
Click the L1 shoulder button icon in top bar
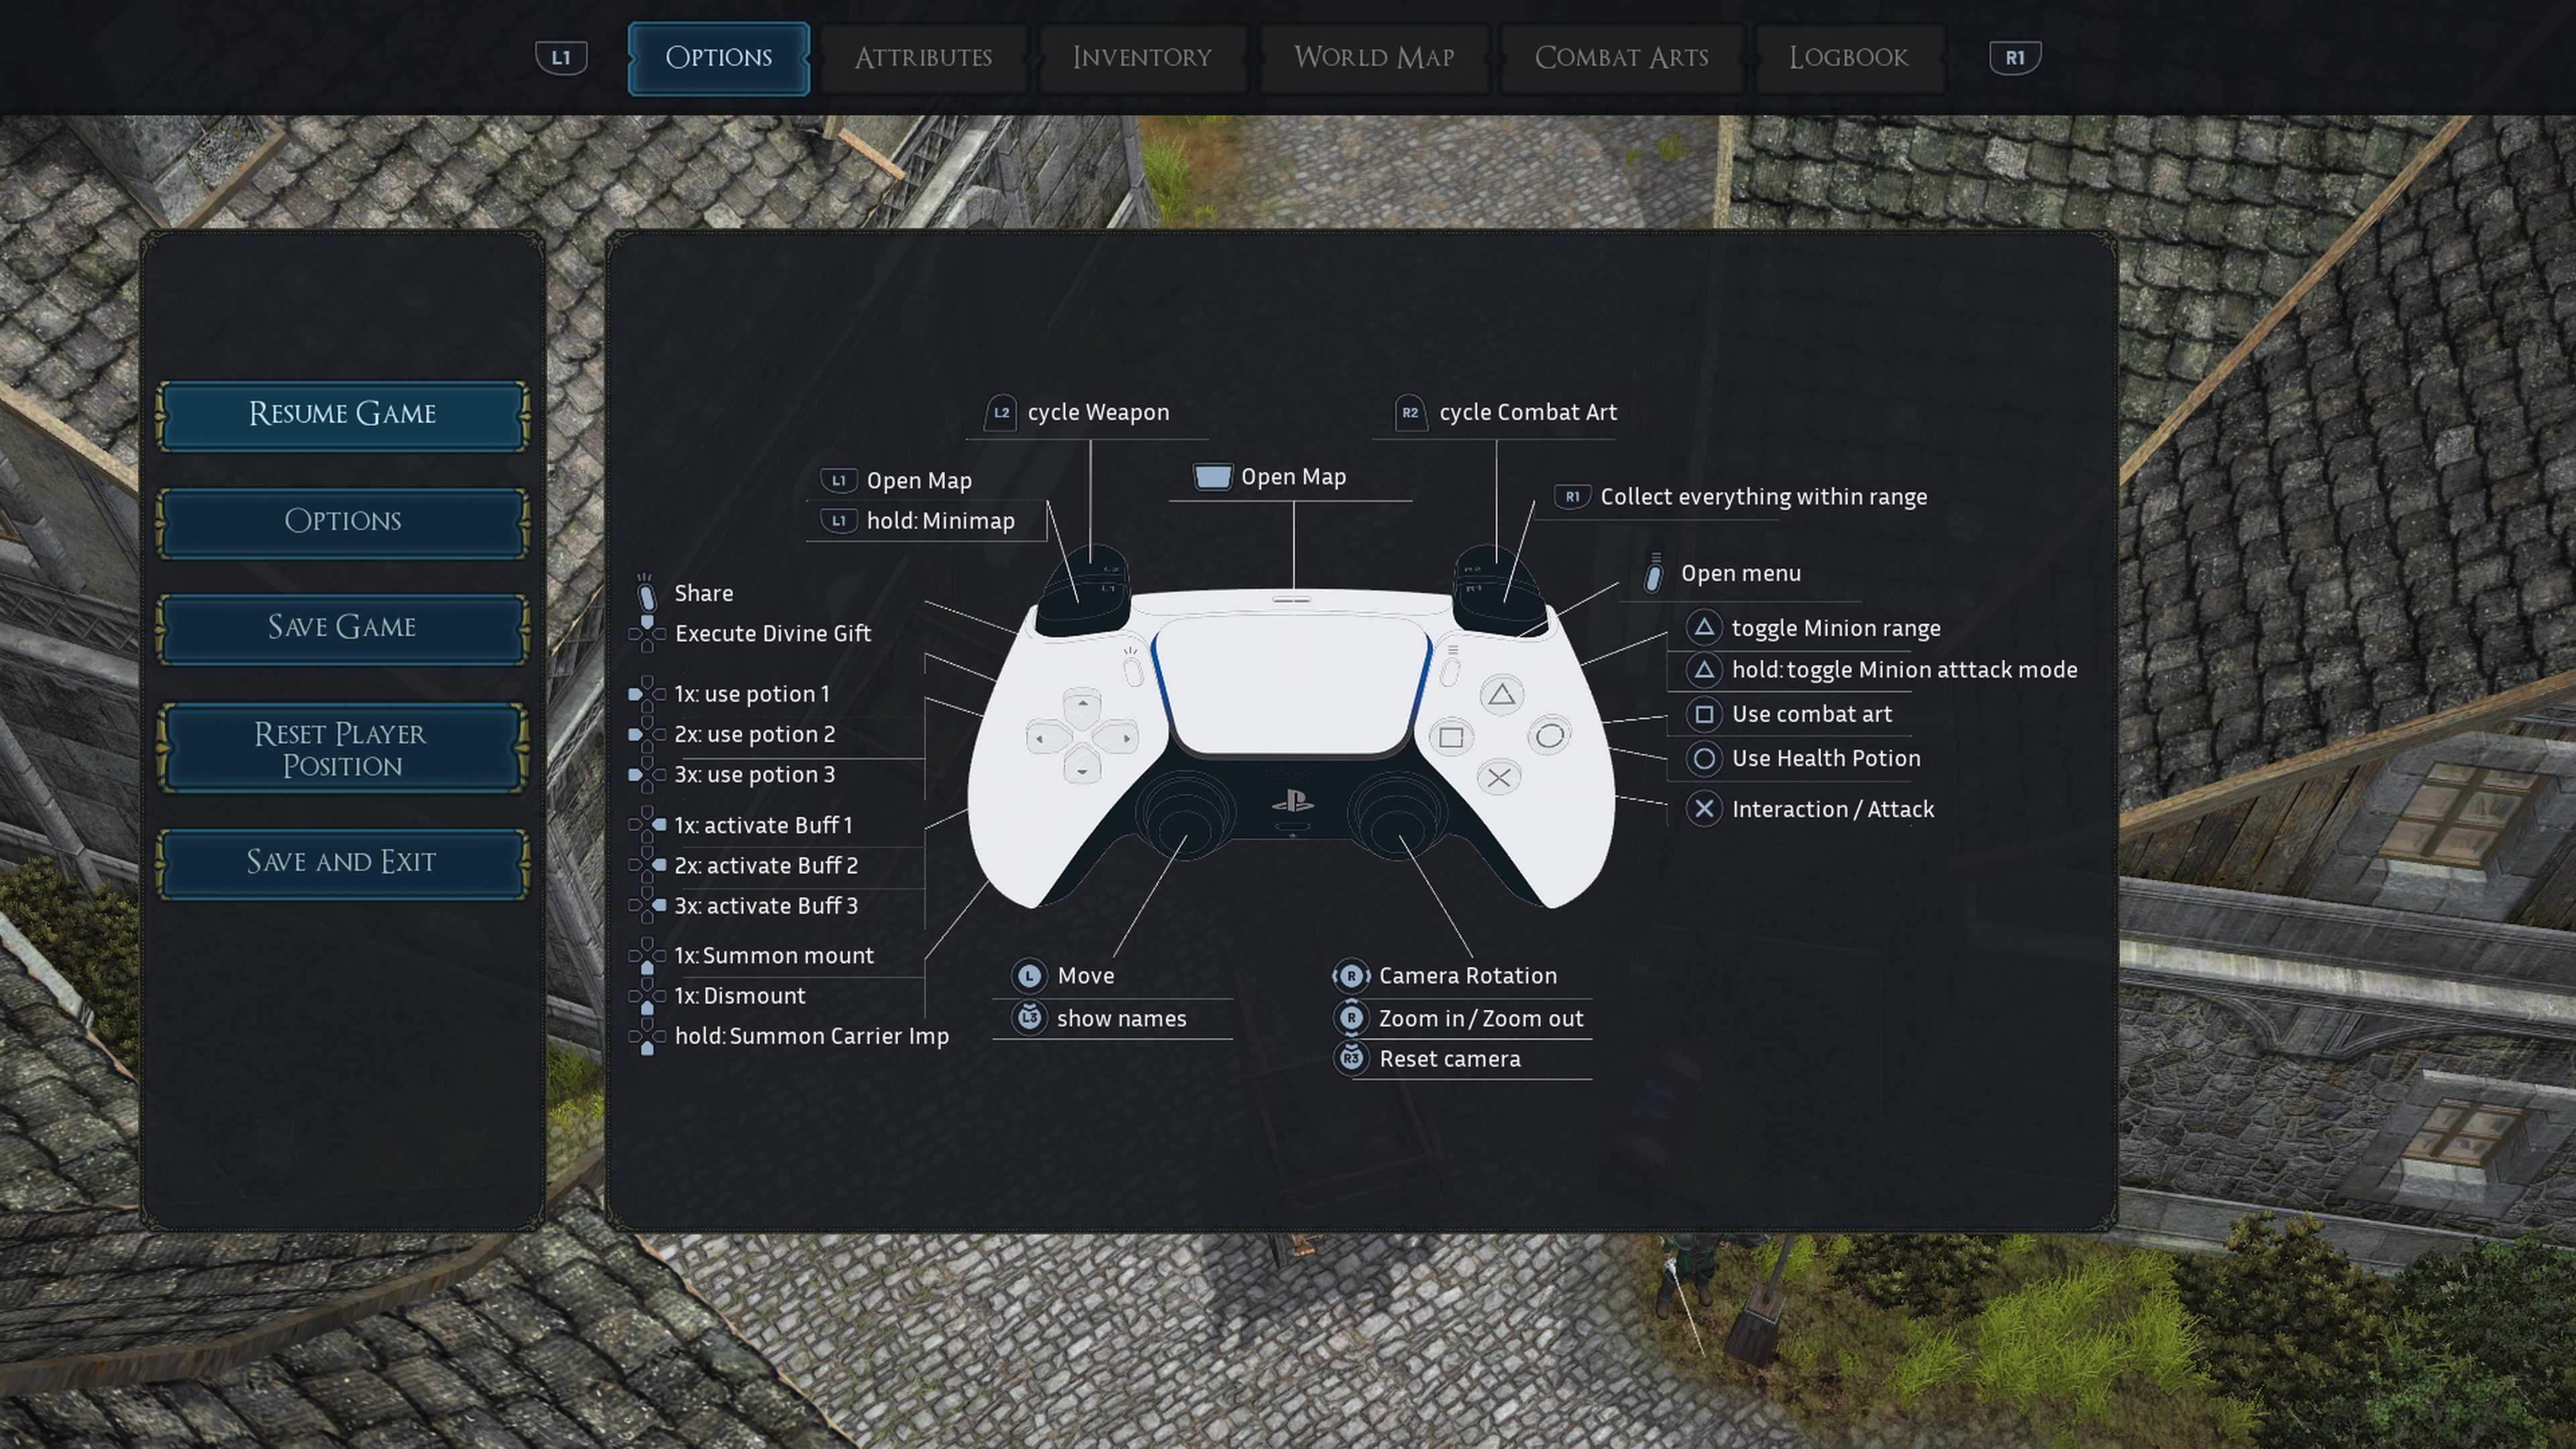(x=561, y=58)
